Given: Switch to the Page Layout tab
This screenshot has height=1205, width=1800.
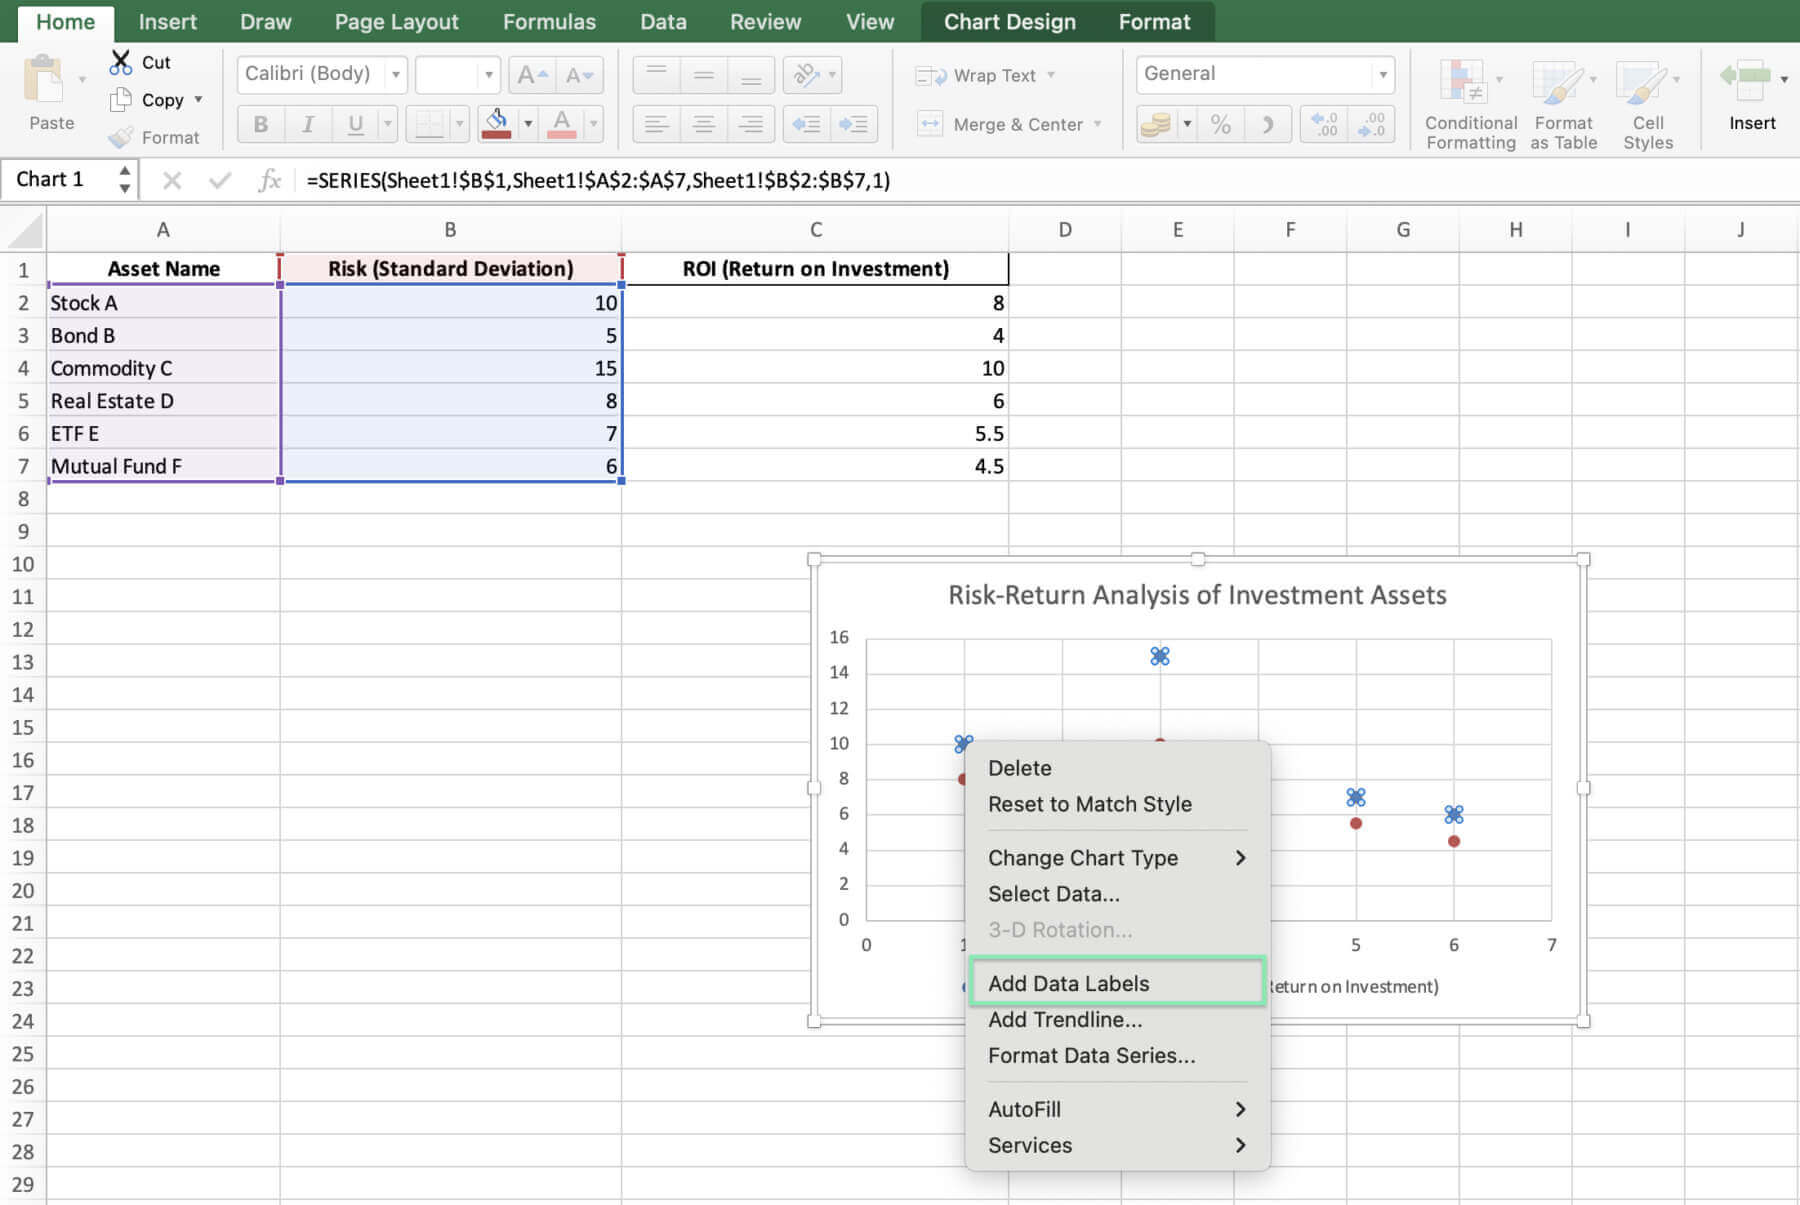Looking at the screenshot, I should [396, 21].
